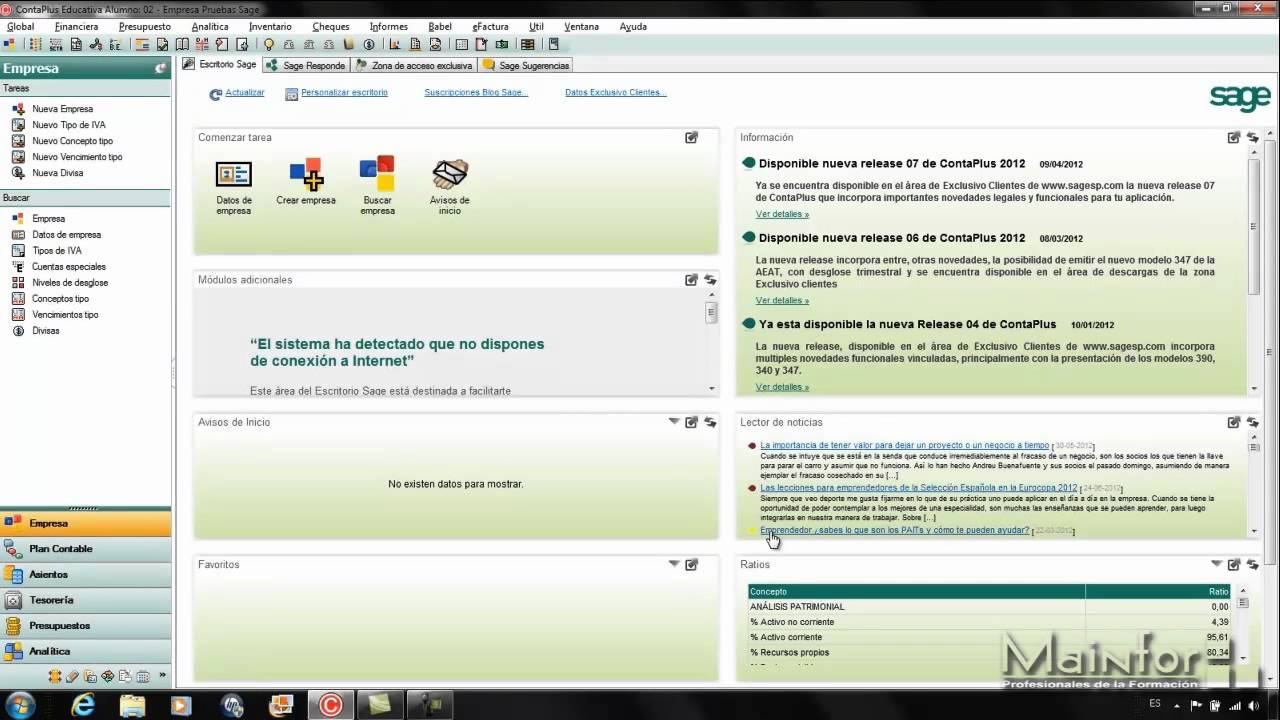This screenshot has height=720, width=1280.
Task: Expand Avisos de Inicio dropdown arrow
Action: pyautogui.click(x=674, y=422)
